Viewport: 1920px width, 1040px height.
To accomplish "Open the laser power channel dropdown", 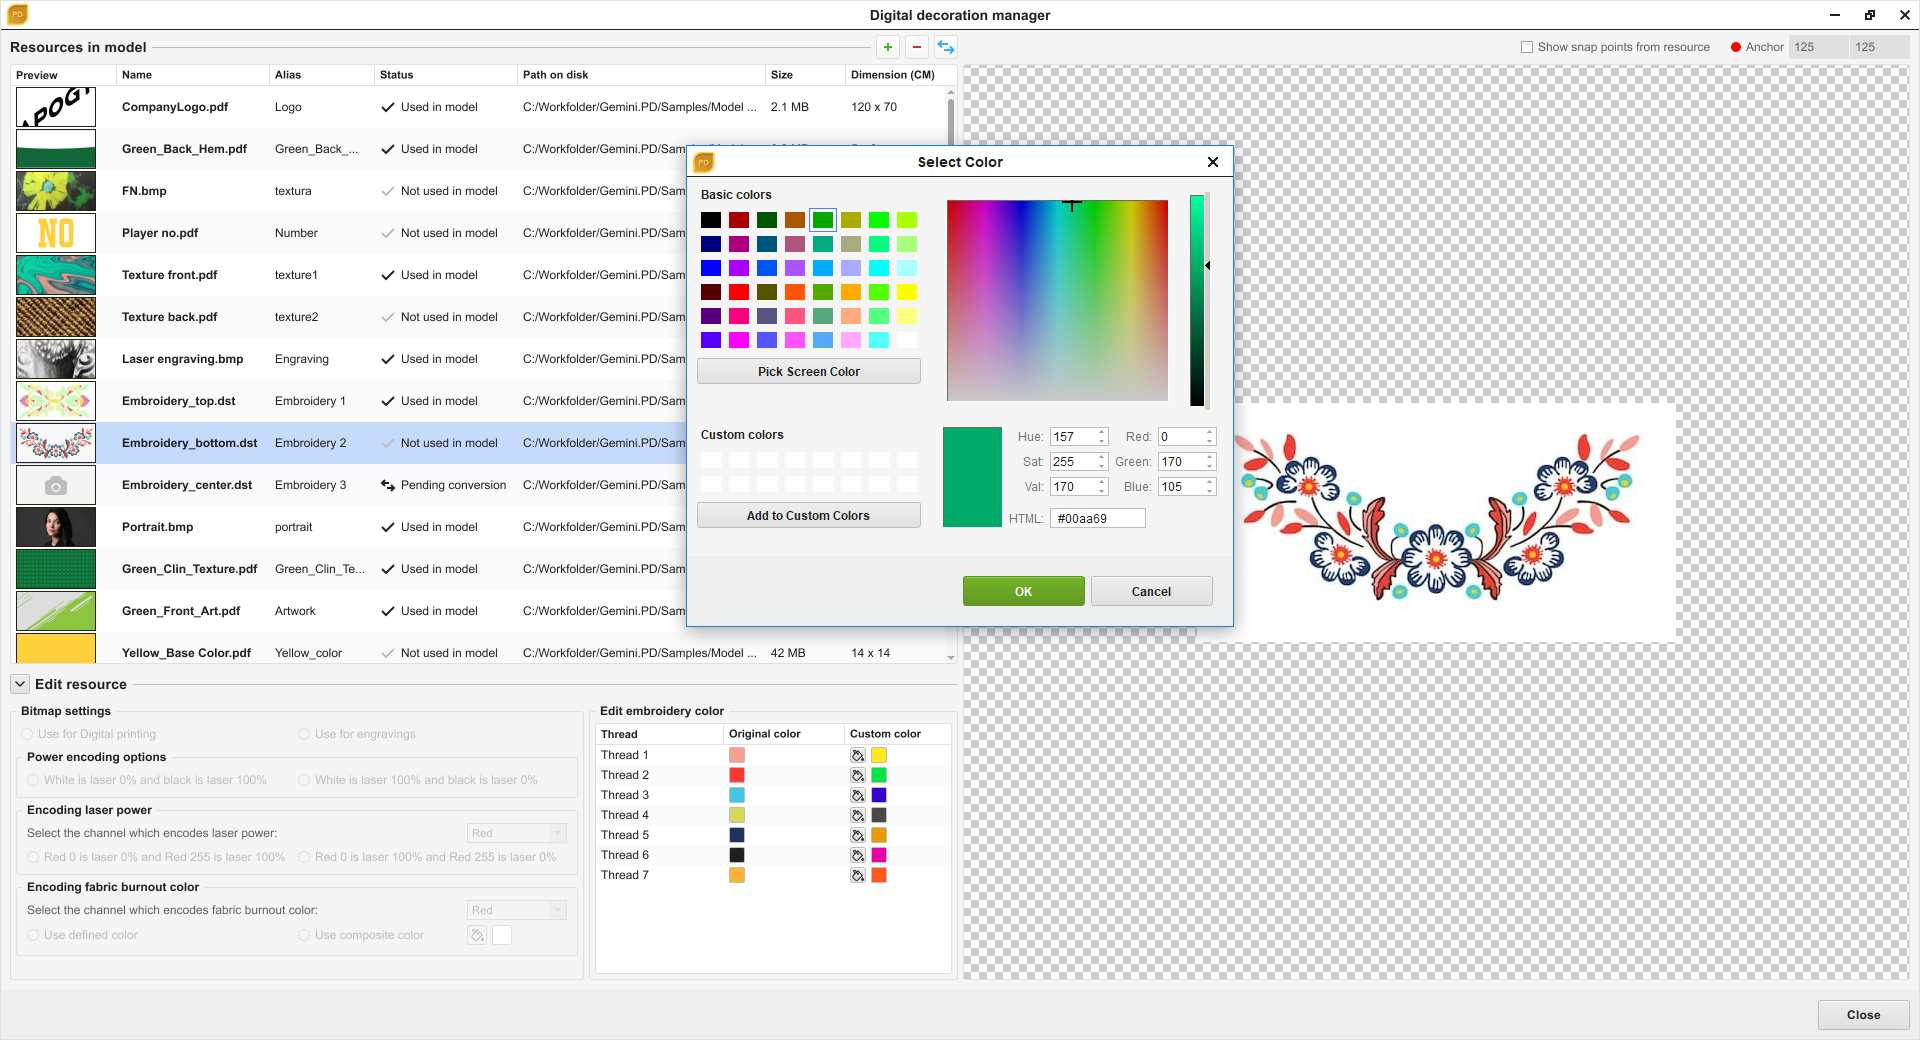I will 516,833.
